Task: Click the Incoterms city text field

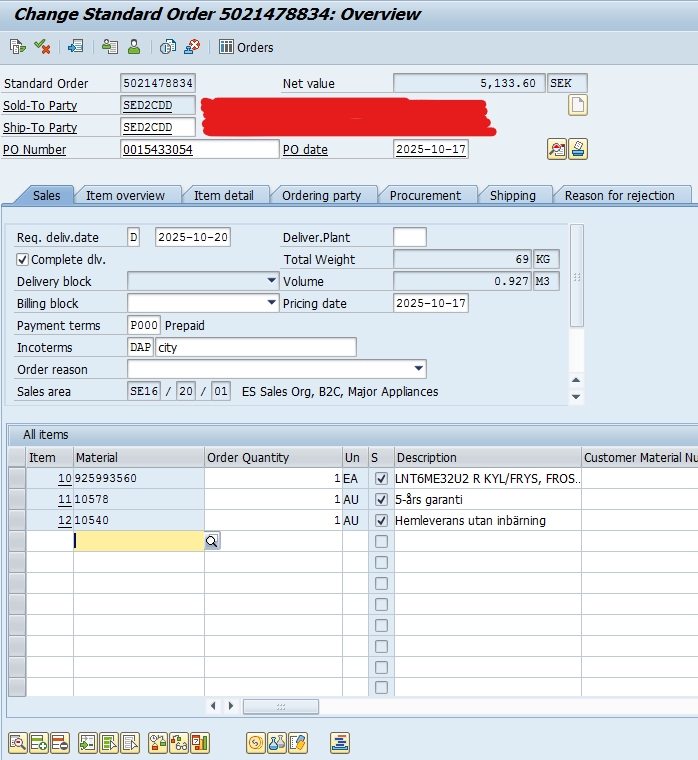Action: (256, 347)
